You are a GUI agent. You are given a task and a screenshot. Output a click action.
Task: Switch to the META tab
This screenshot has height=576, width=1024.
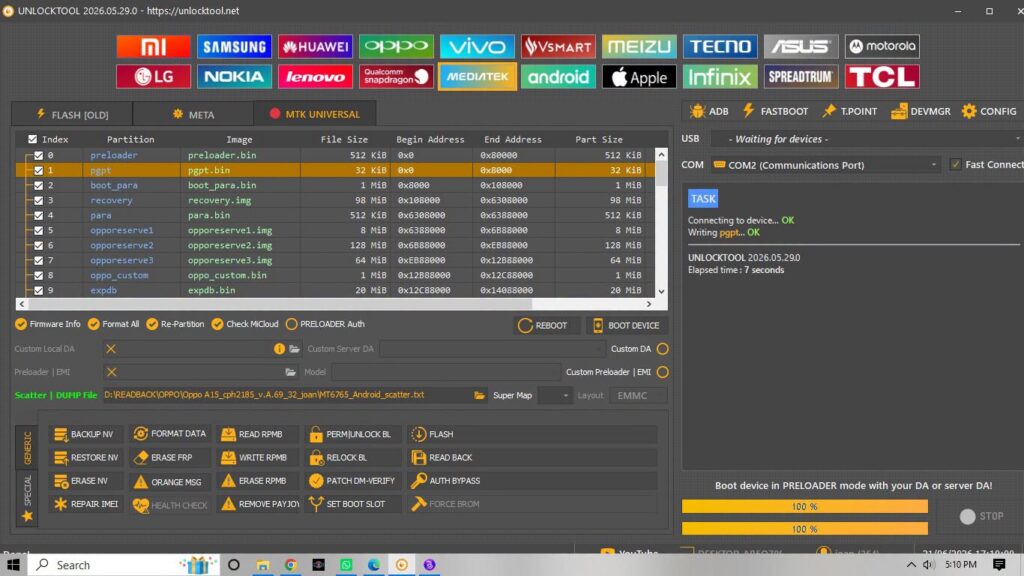click(x=193, y=114)
